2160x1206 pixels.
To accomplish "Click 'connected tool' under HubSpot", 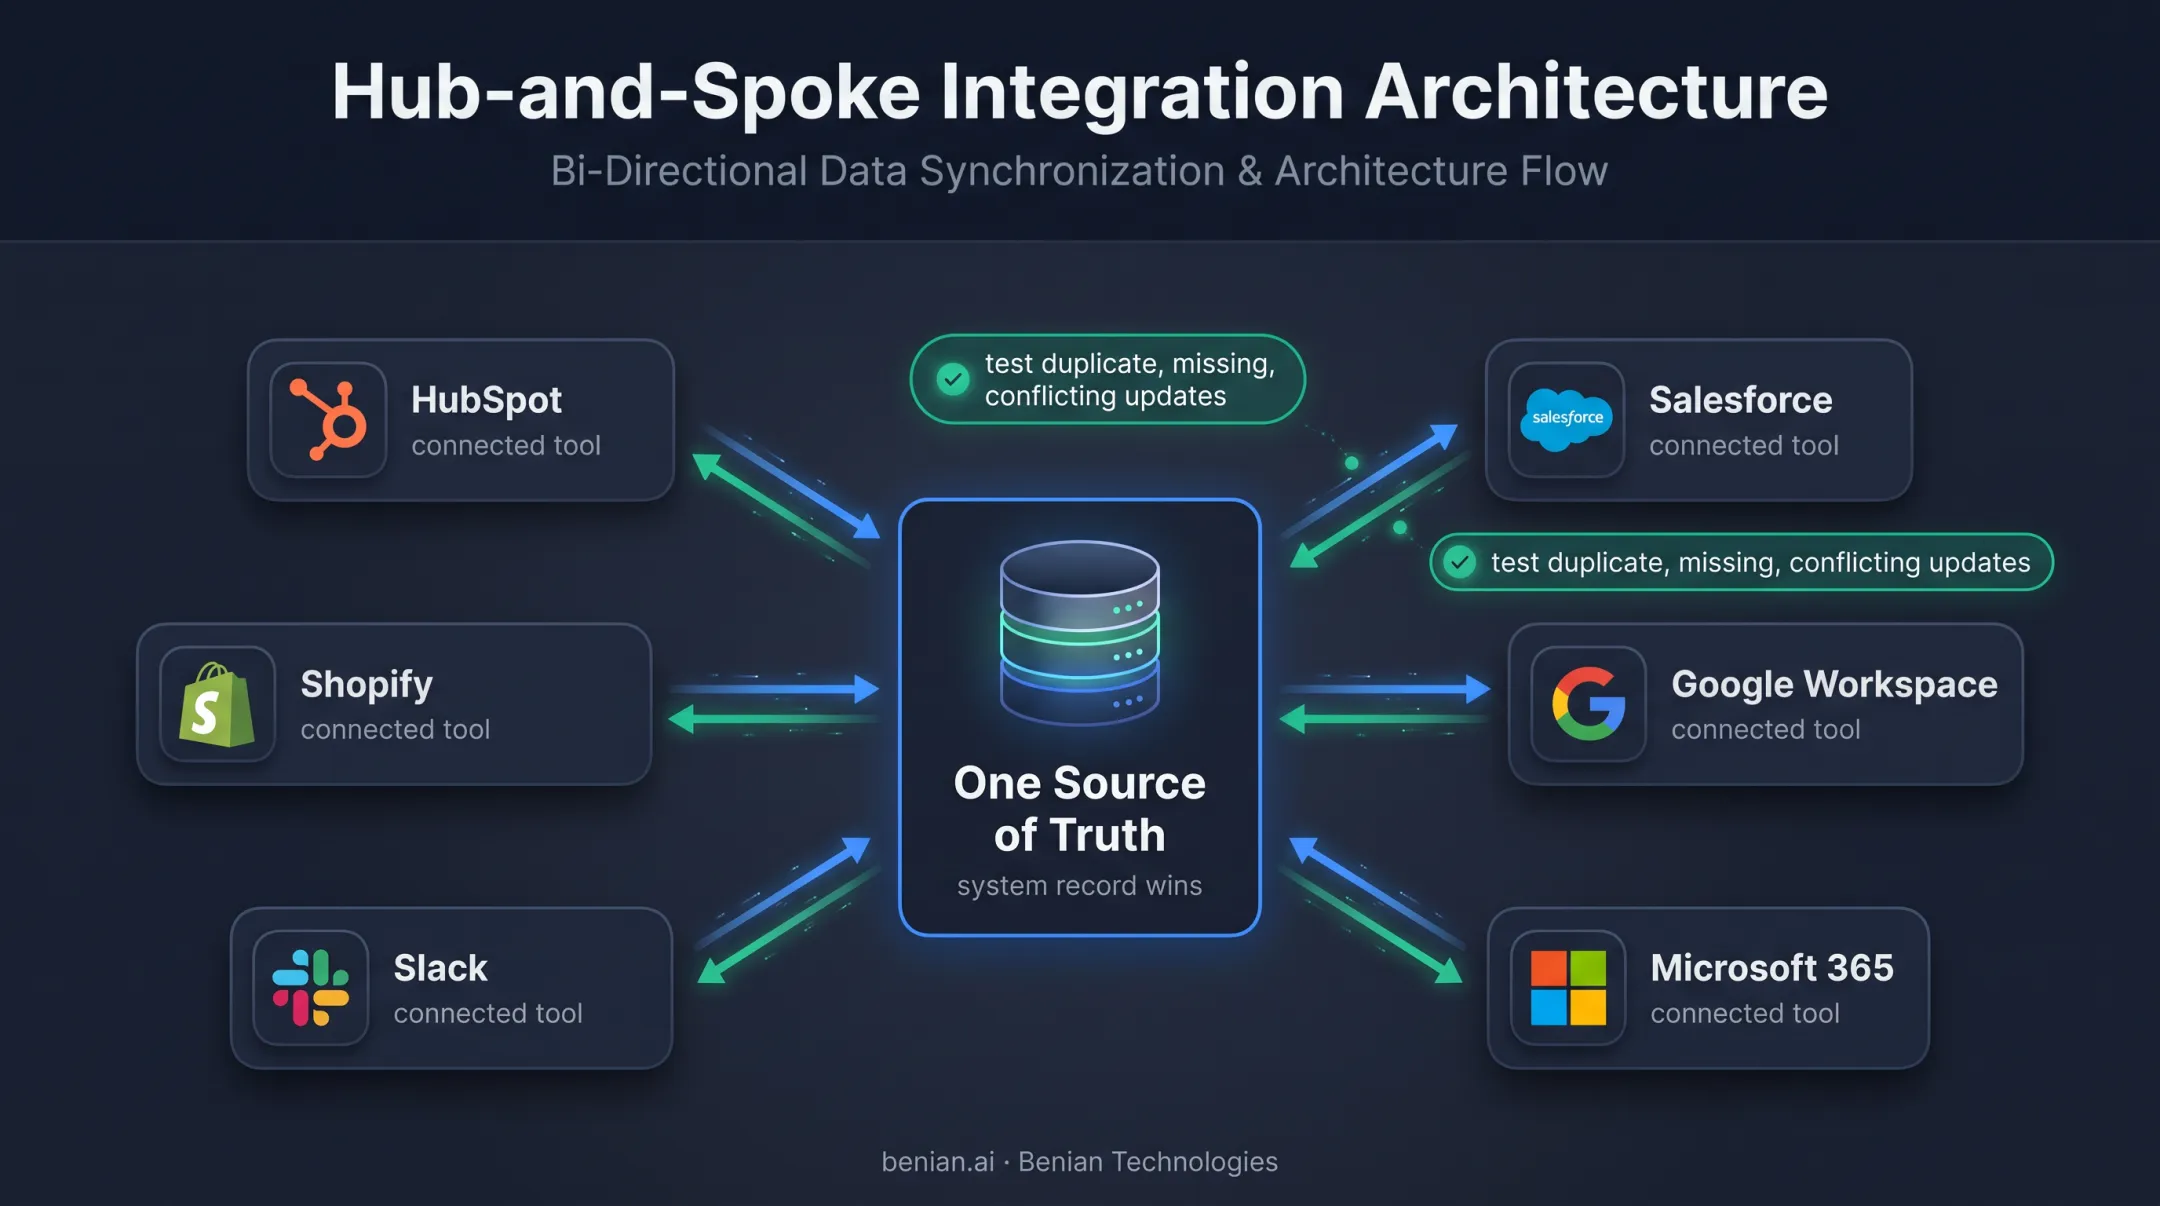I will 506,446.
